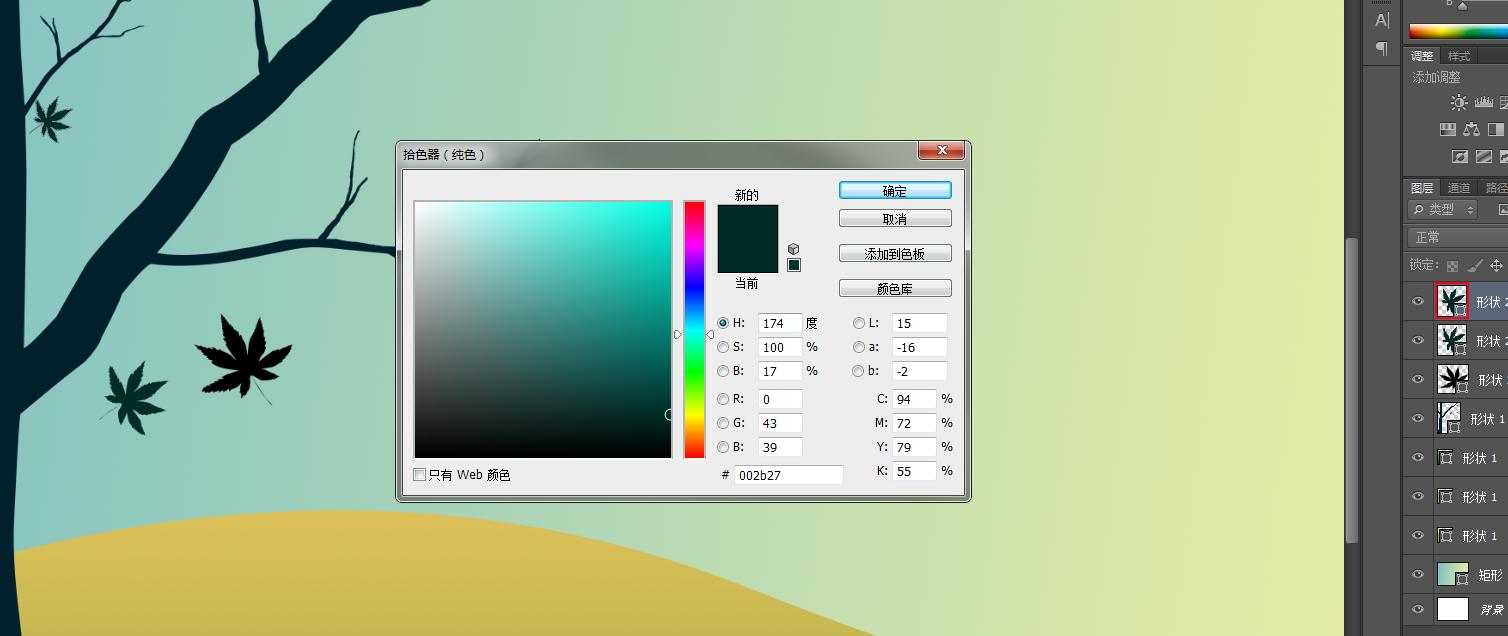Click the lock position move icon
This screenshot has height=636, width=1508.
1496,266
